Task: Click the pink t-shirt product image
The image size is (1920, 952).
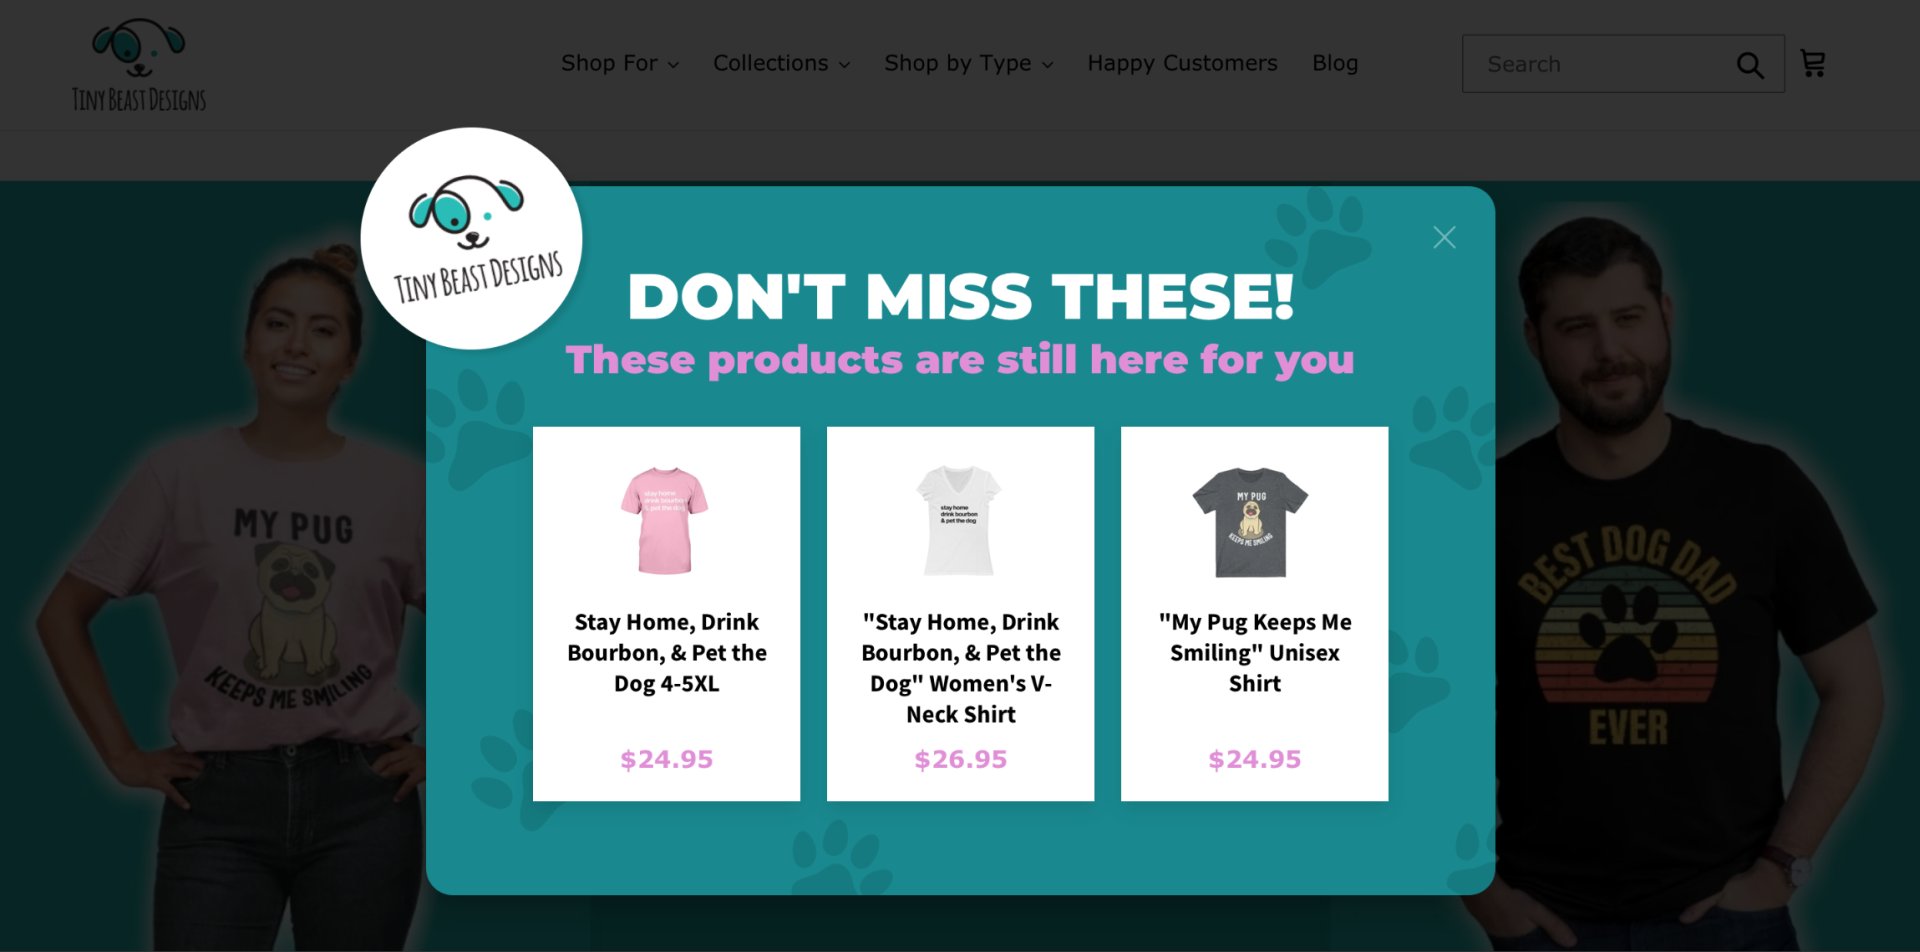Action: pos(665,520)
